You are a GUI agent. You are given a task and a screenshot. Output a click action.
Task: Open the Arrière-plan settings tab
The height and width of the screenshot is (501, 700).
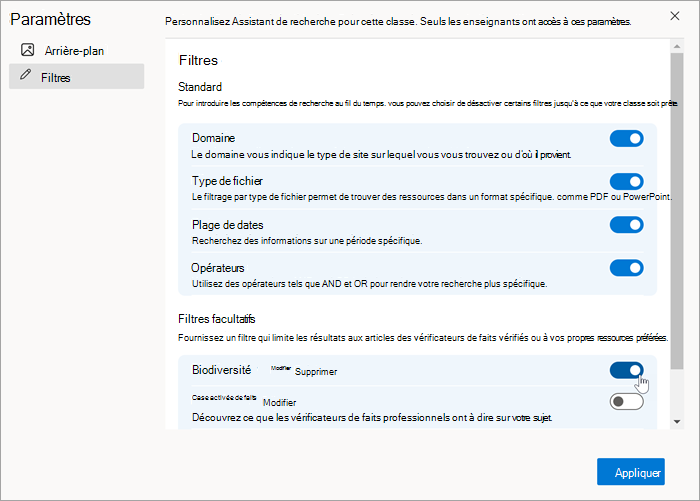click(x=76, y=50)
